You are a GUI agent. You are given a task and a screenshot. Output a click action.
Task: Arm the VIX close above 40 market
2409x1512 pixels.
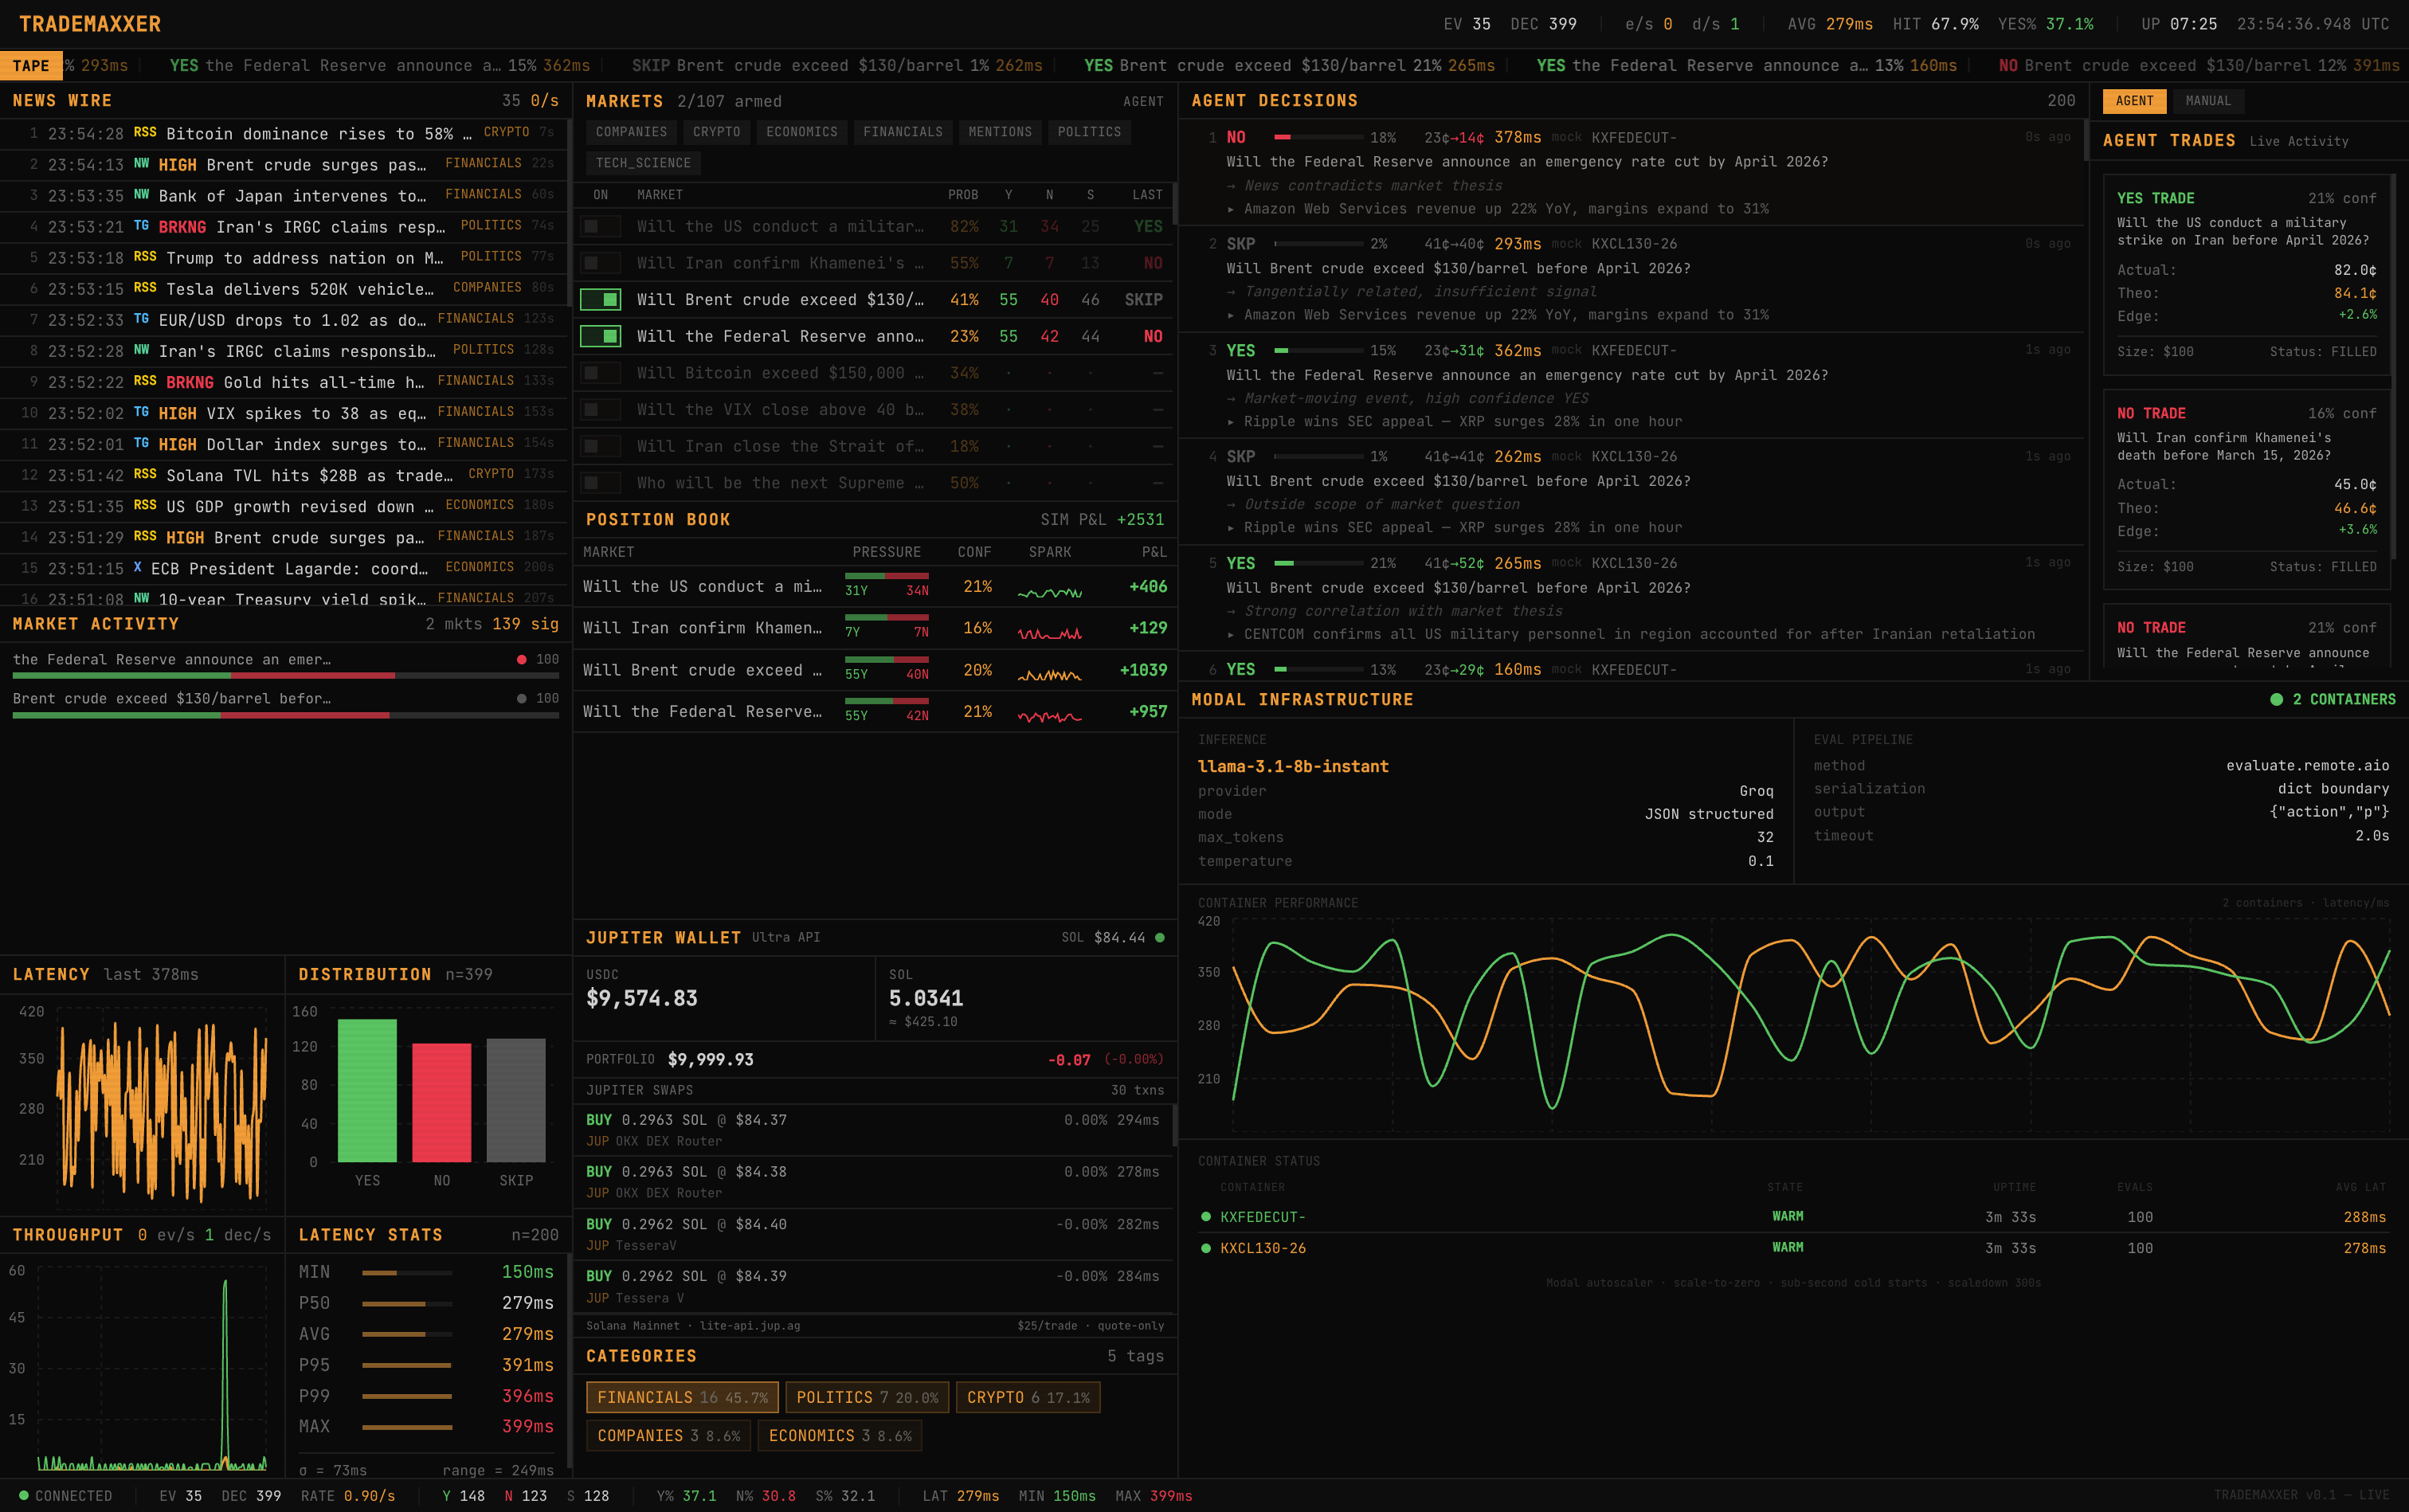[x=600, y=410]
